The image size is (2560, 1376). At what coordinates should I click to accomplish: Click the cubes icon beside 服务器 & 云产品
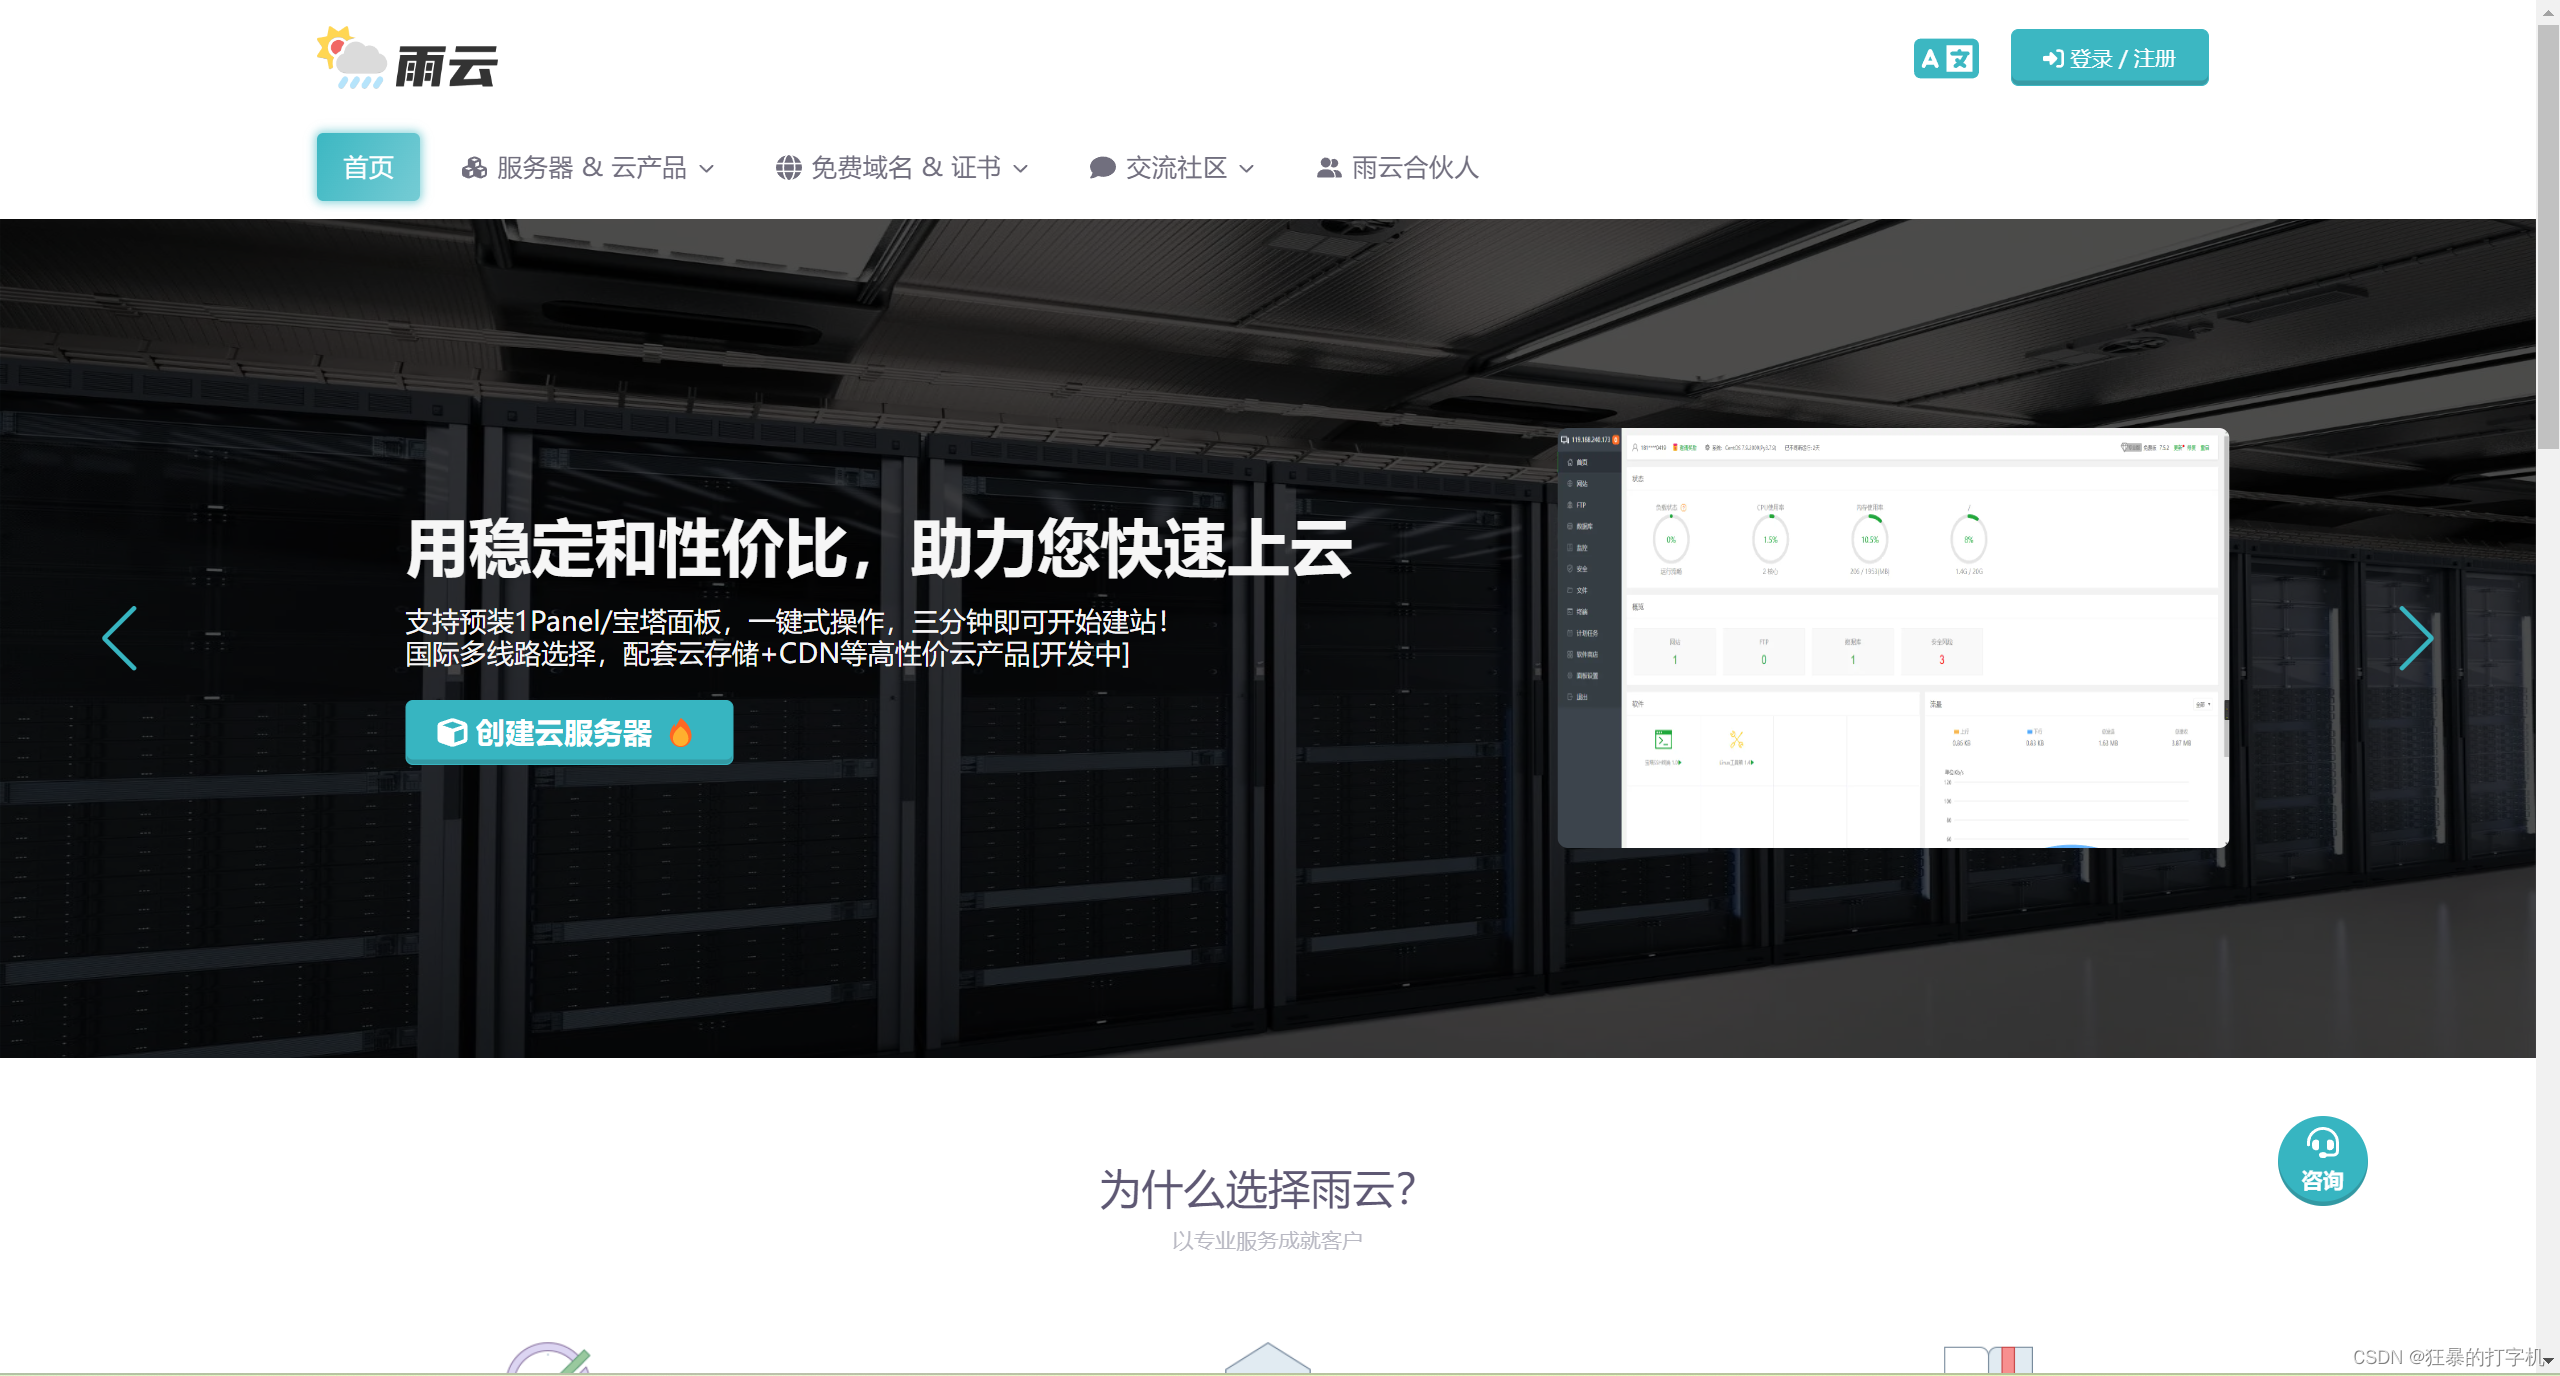point(474,168)
